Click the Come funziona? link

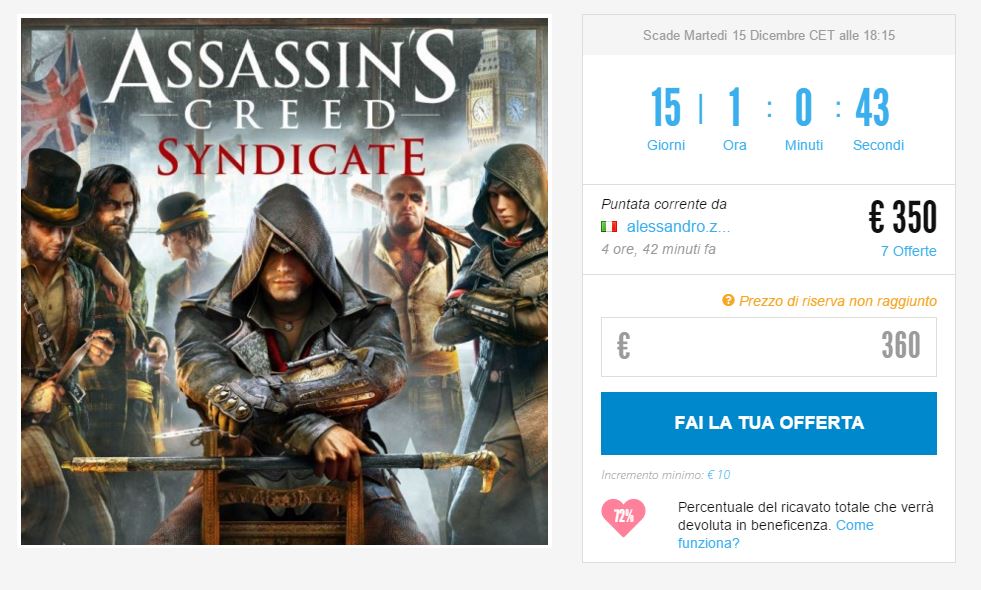click(775, 534)
